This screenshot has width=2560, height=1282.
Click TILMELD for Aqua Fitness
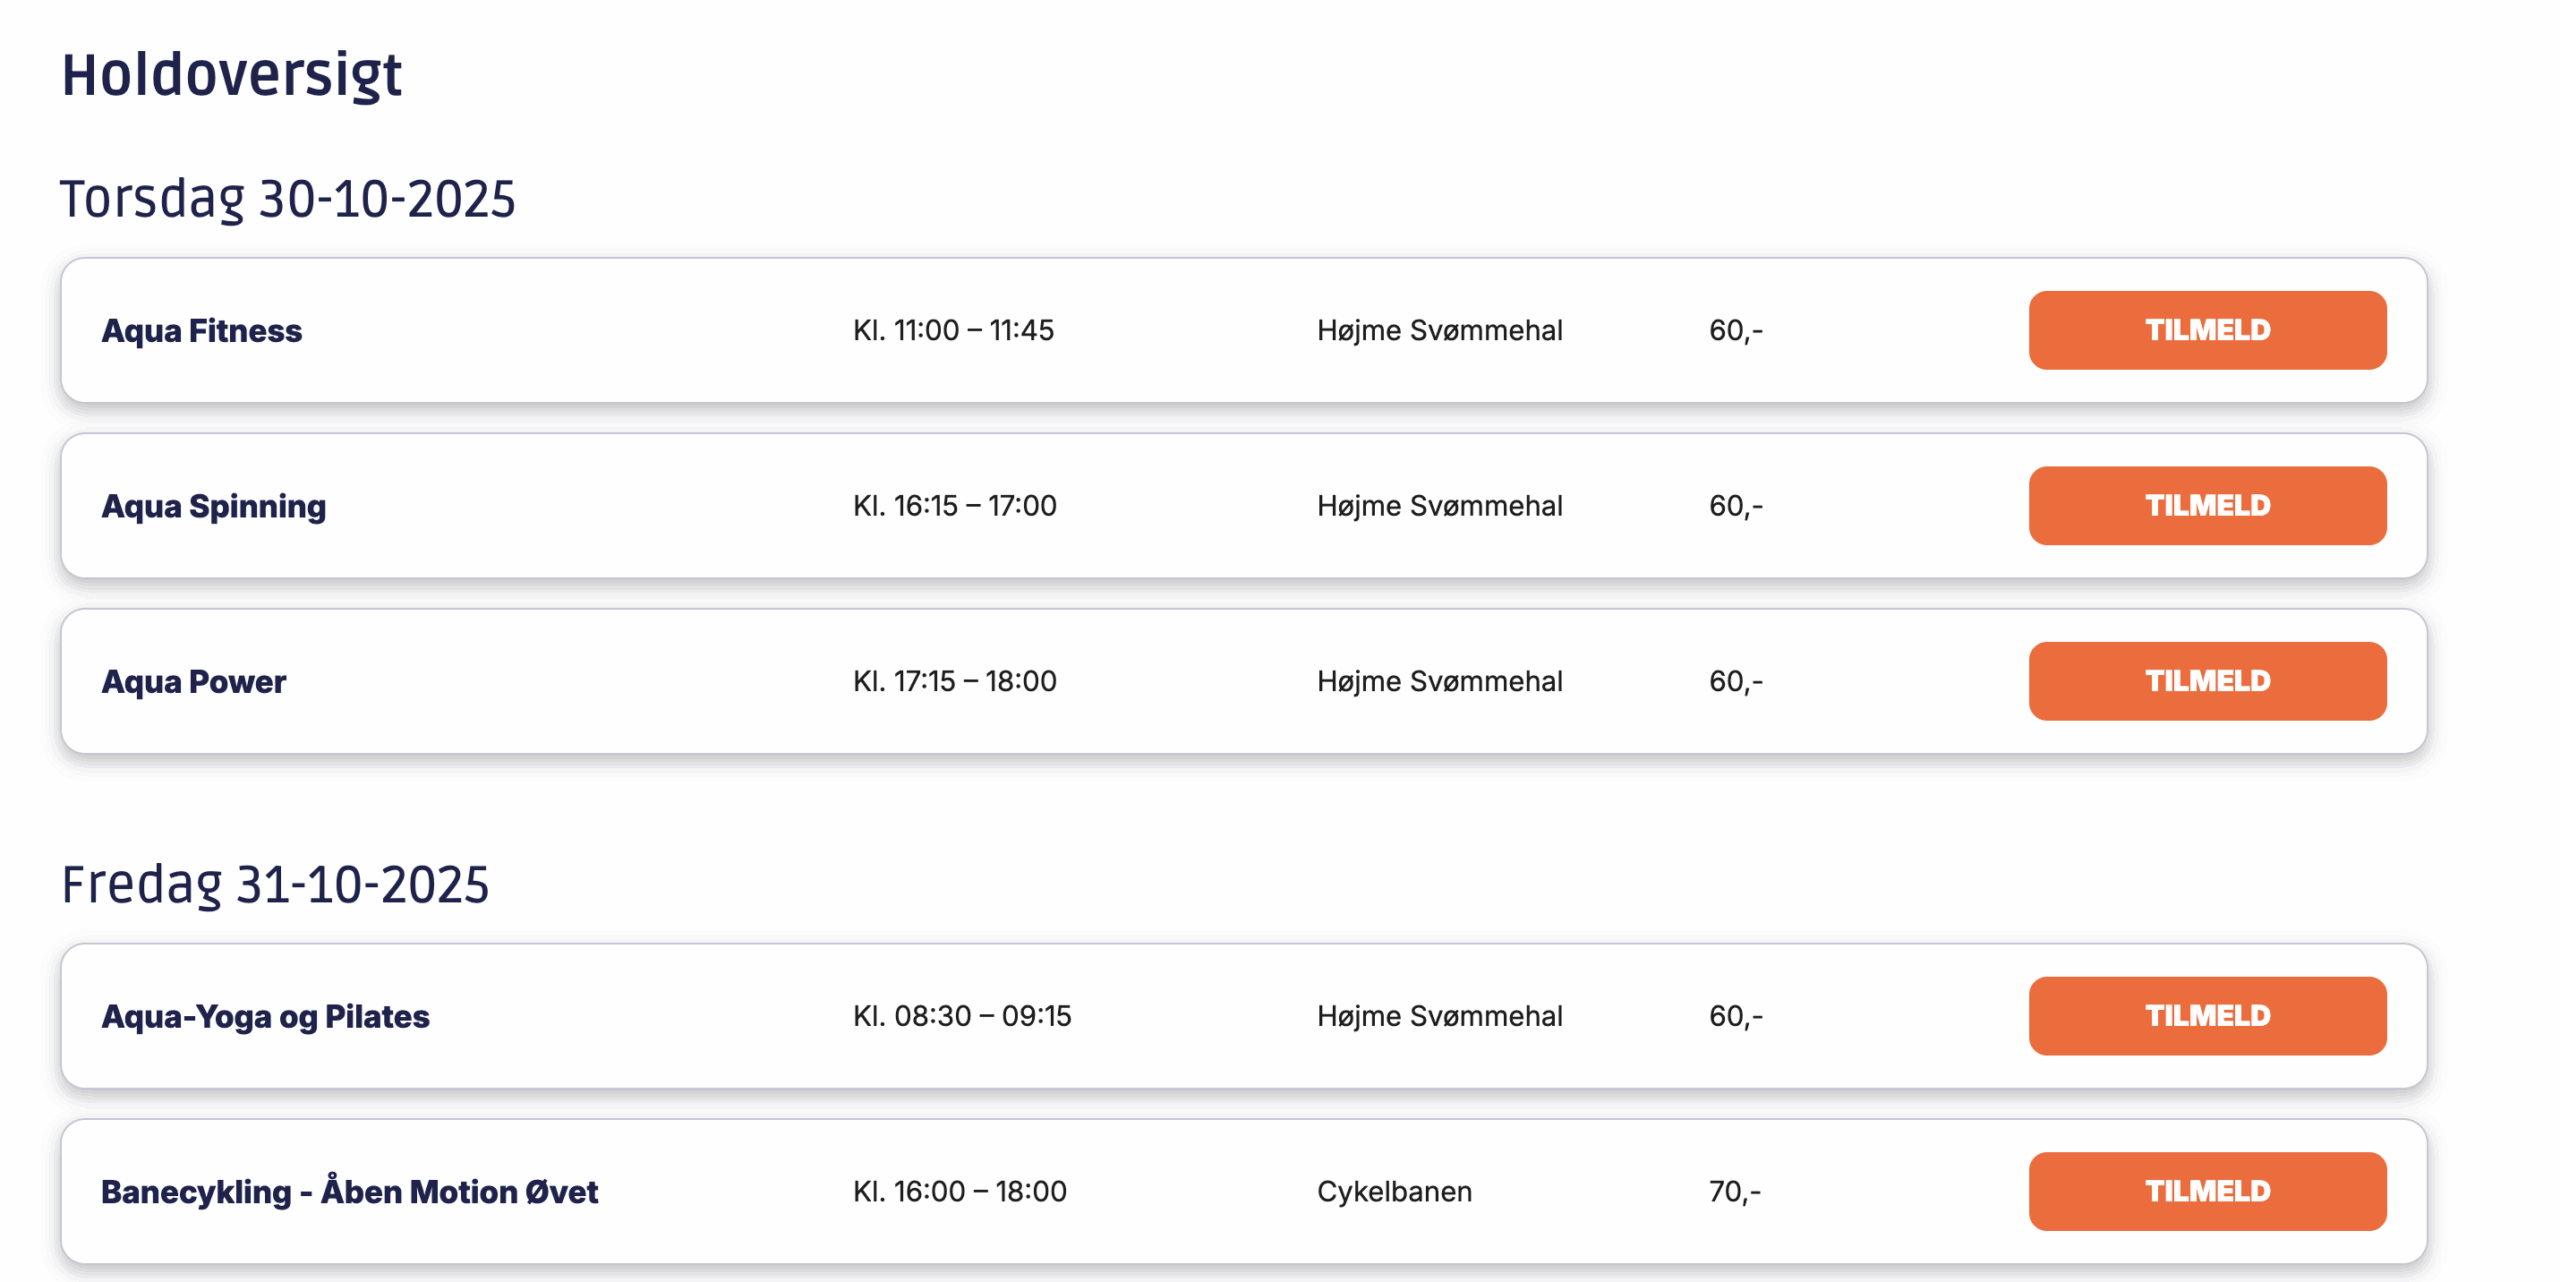tap(2206, 330)
